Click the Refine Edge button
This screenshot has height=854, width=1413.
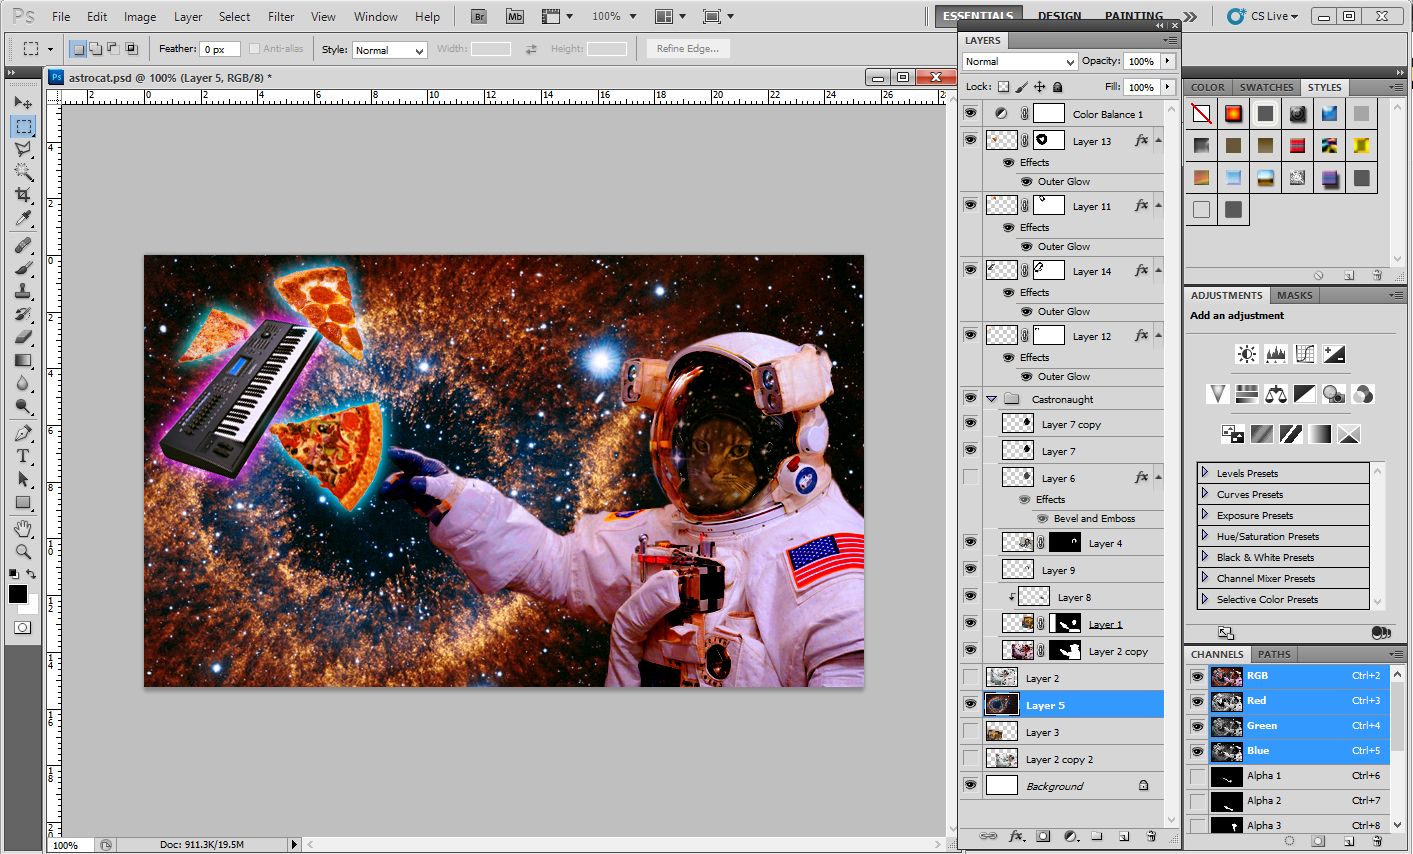pos(688,48)
